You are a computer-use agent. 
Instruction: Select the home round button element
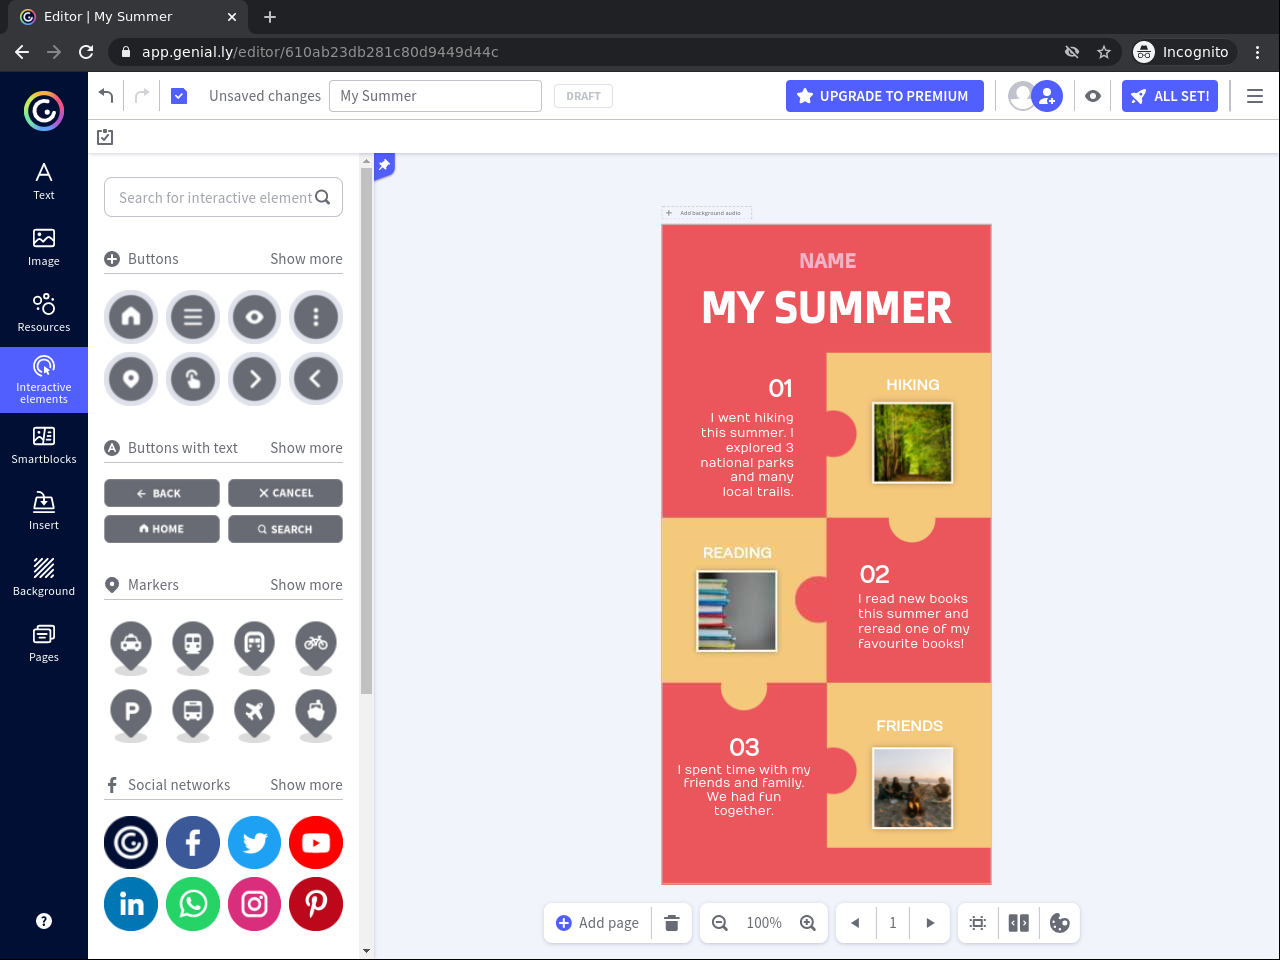[131, 317]
